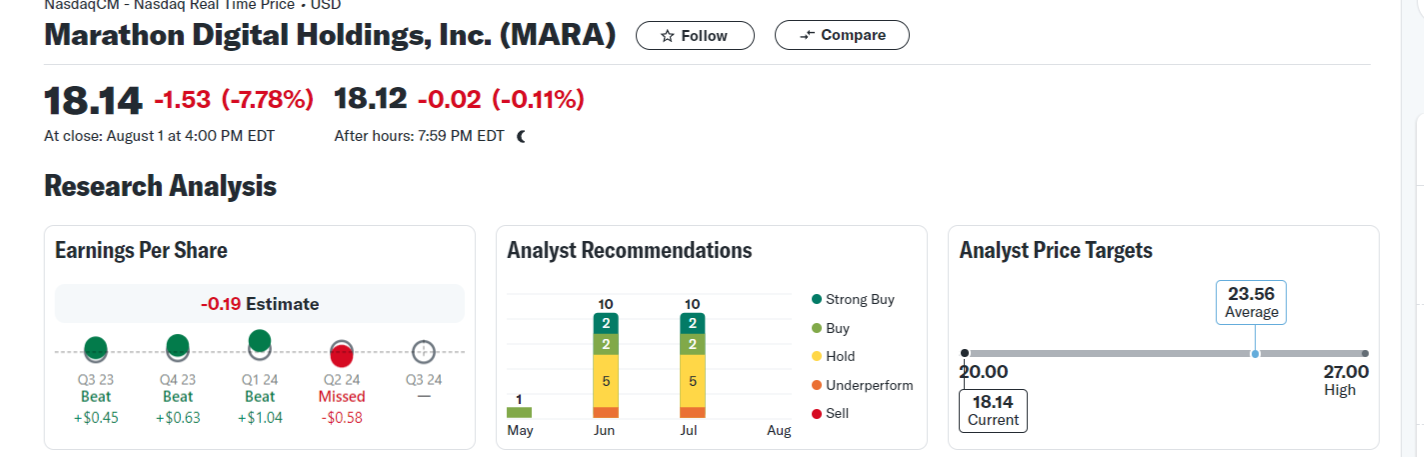Click the Q3 23 green earnings dot
The image size is (1424, 457).
(x=96, y=348)
